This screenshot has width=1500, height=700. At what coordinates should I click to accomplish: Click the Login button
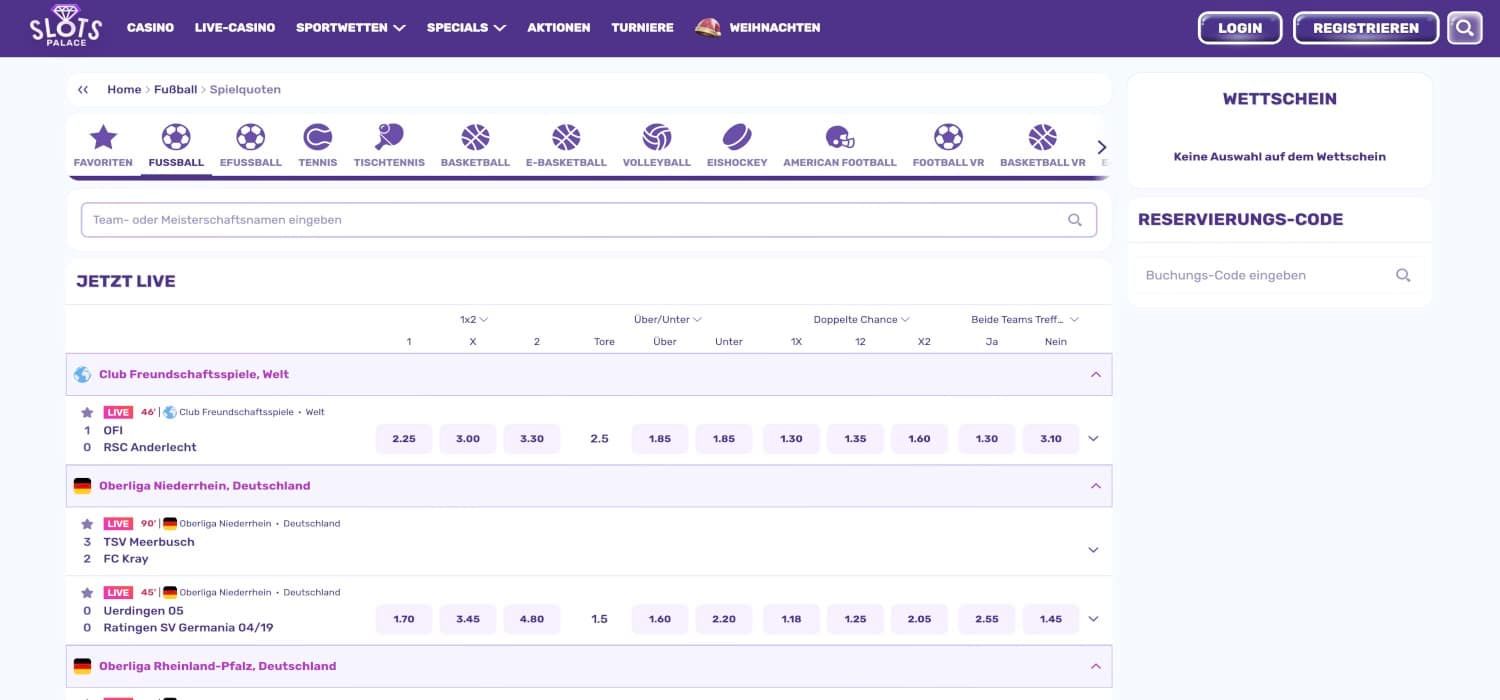[1239, 28]
